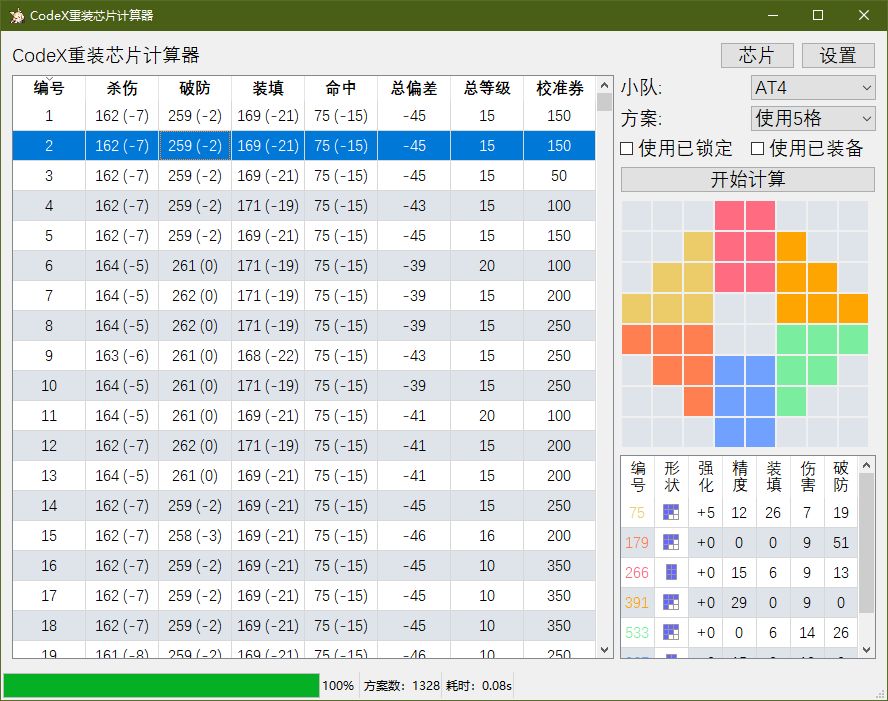Click the 方案数: 1328 status text
The image size is (888, 701).
click(402, 686)
